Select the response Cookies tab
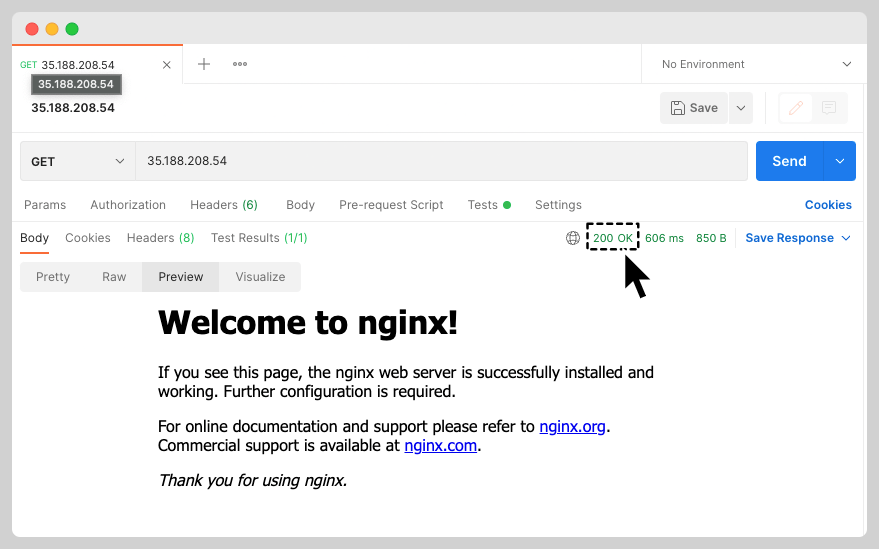 coord(87,238)
